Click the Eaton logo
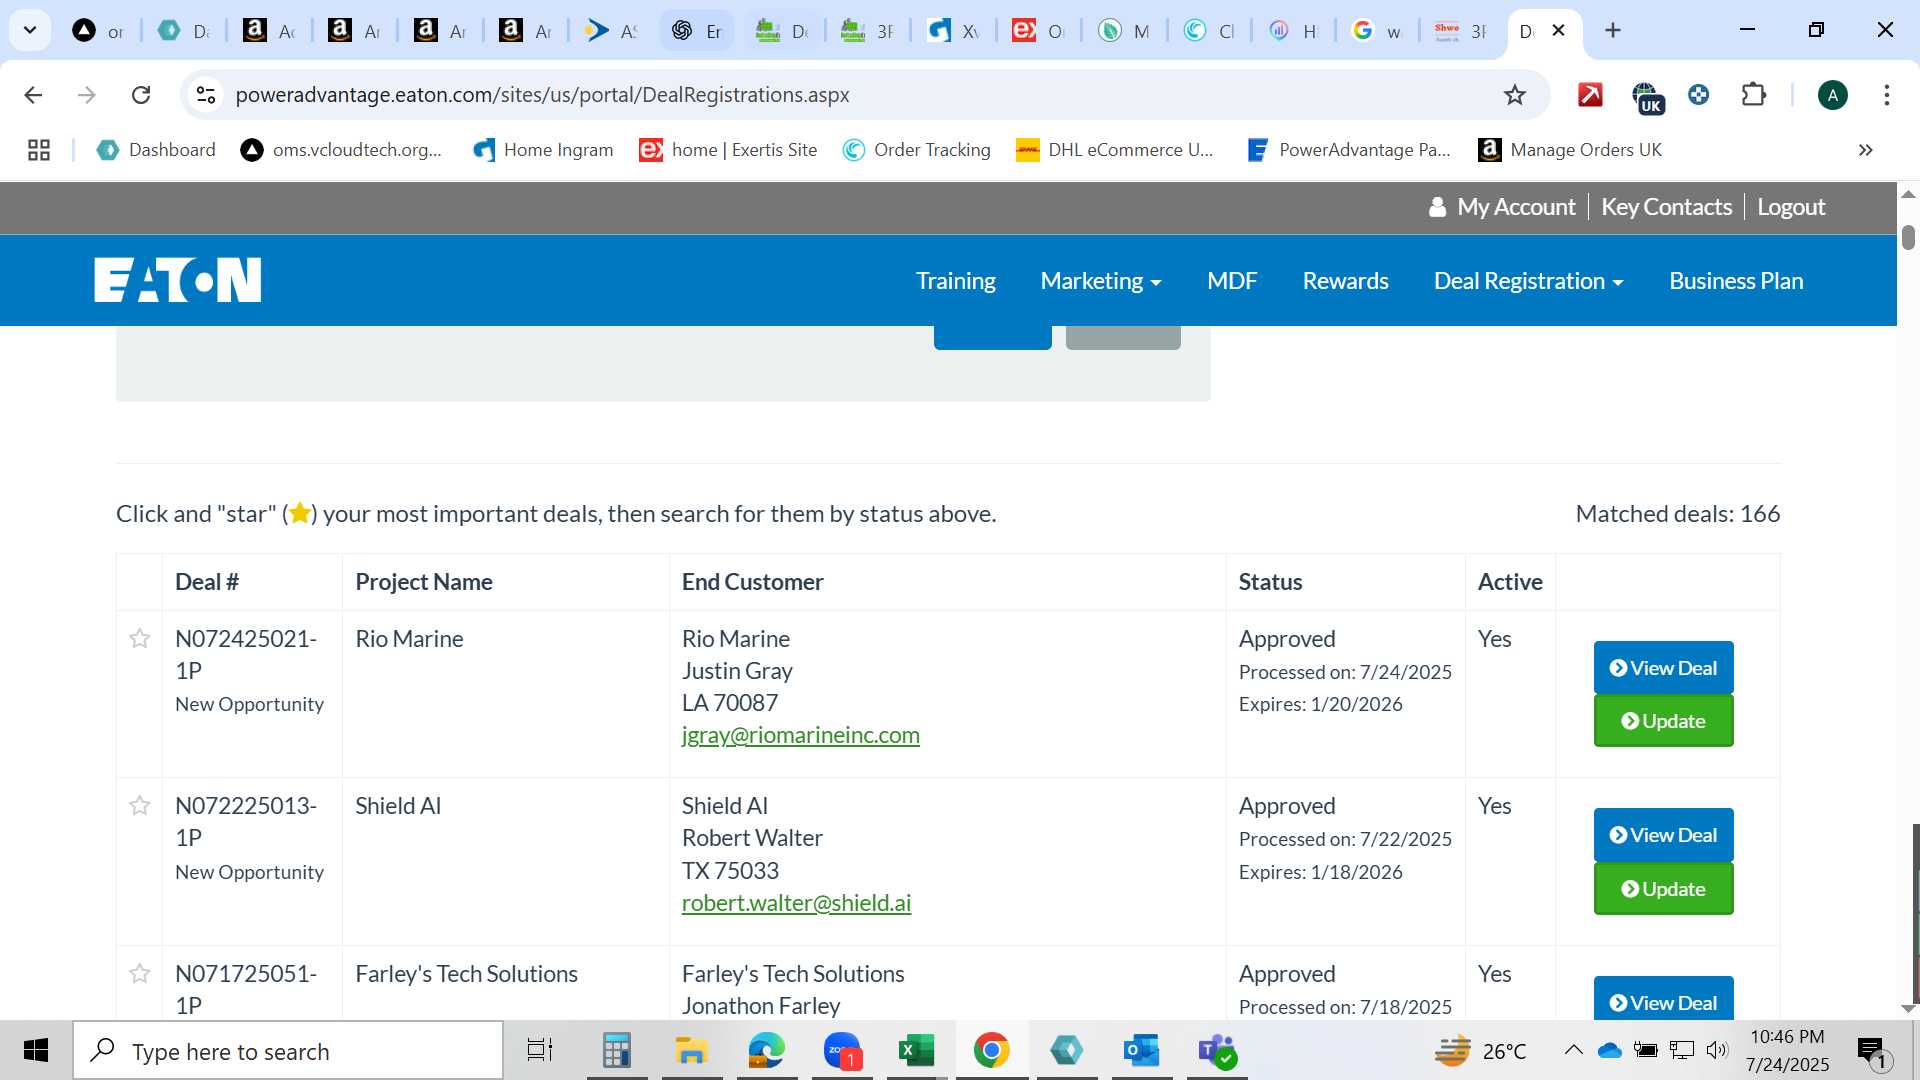1920x1080 pixels. [x=178, y=280]
